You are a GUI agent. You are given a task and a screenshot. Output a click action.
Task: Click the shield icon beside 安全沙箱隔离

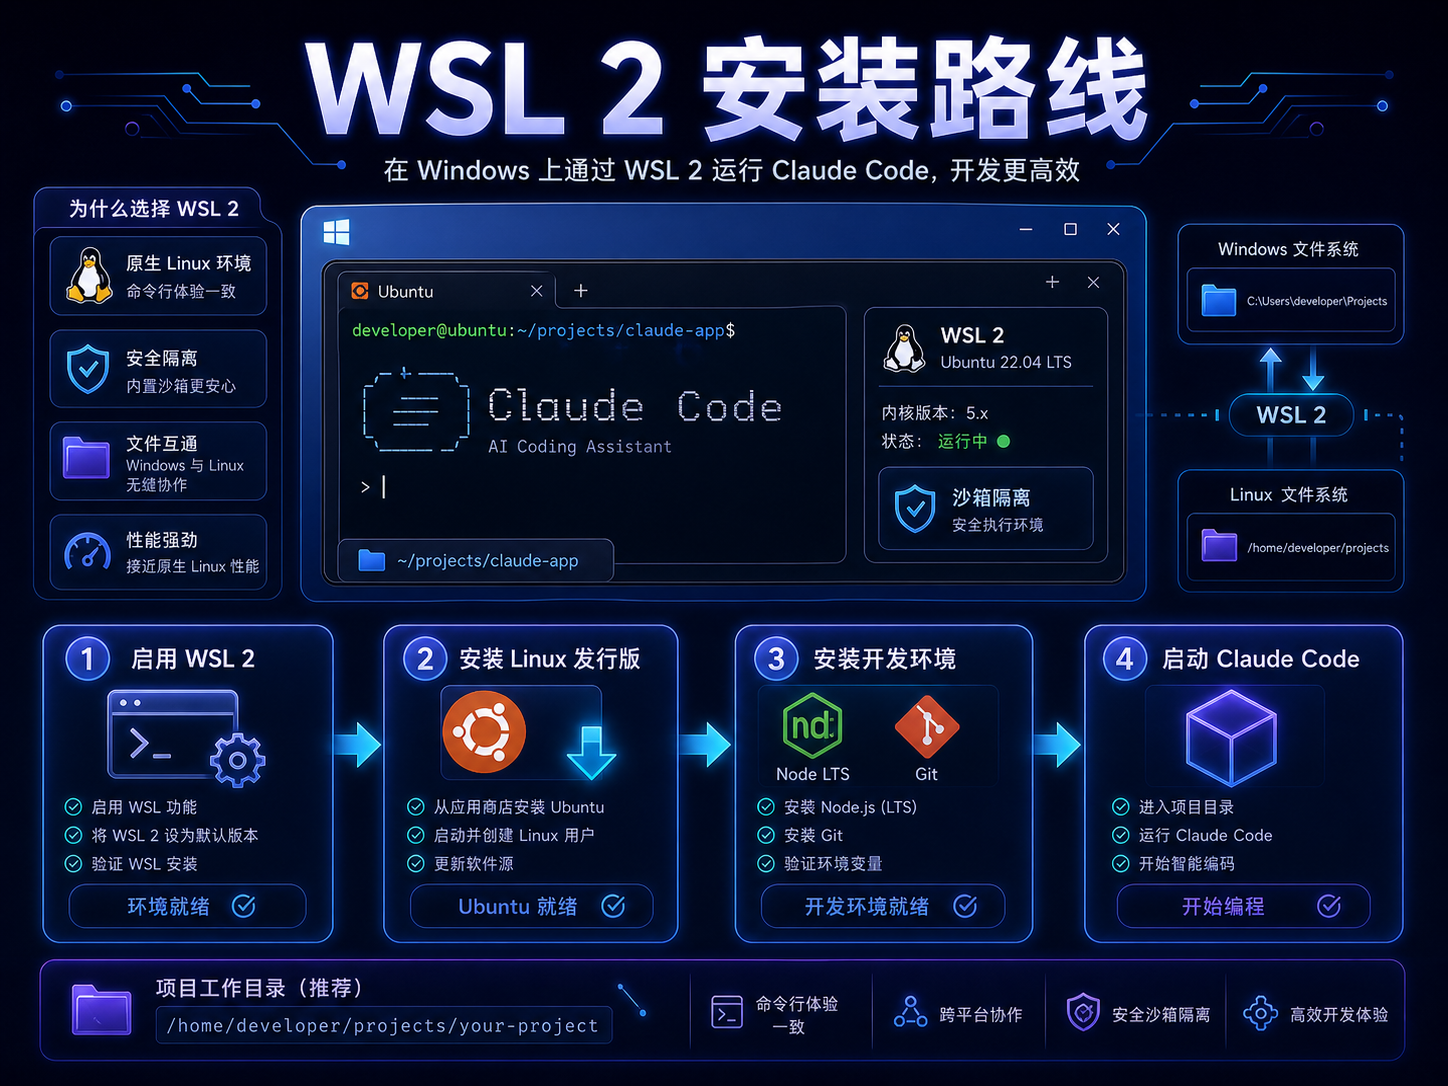click(x=1083, y=1012)
